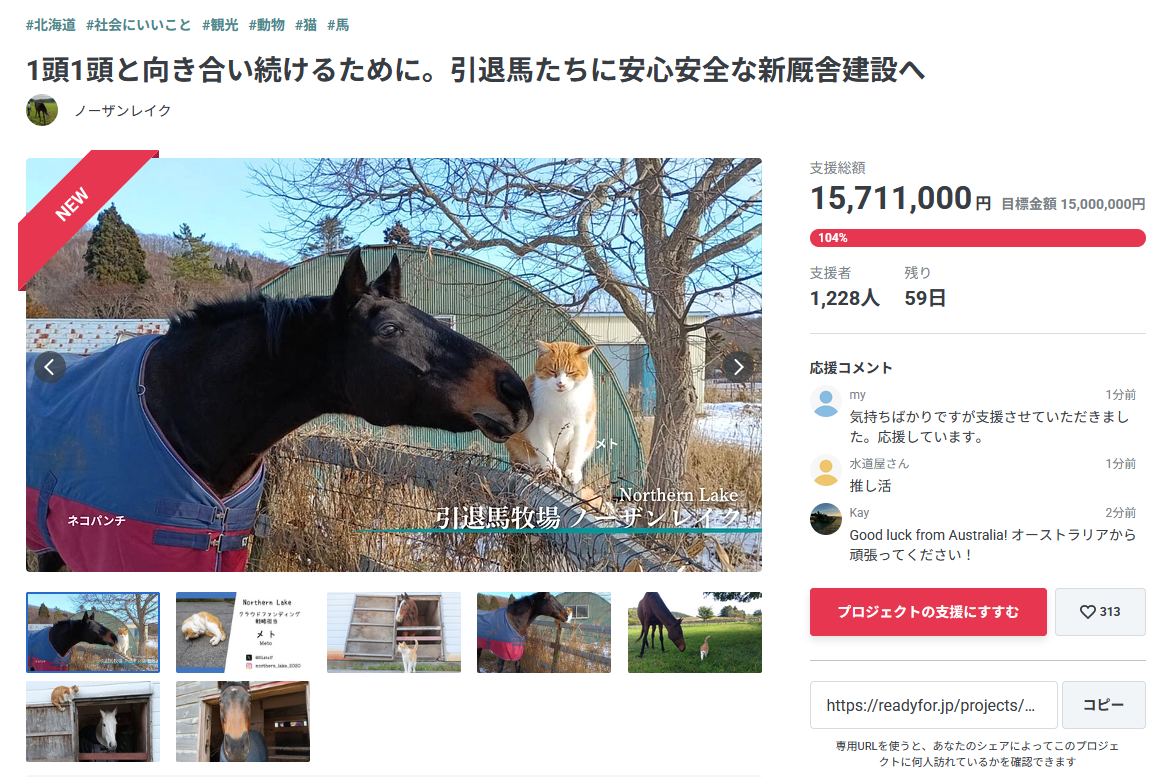Select the white horse in stable thumbnail

(x=93, y=722)
